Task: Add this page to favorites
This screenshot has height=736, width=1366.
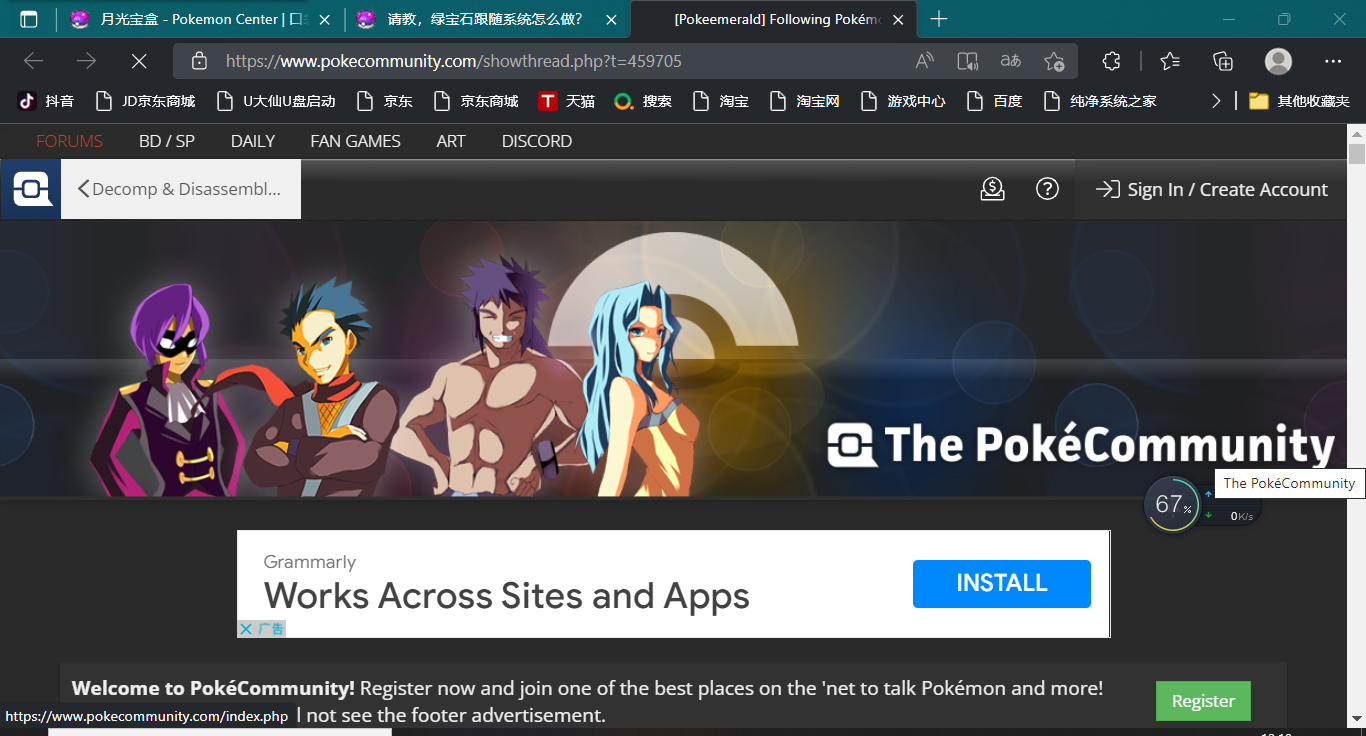Action: click(x=1054, y=61)
